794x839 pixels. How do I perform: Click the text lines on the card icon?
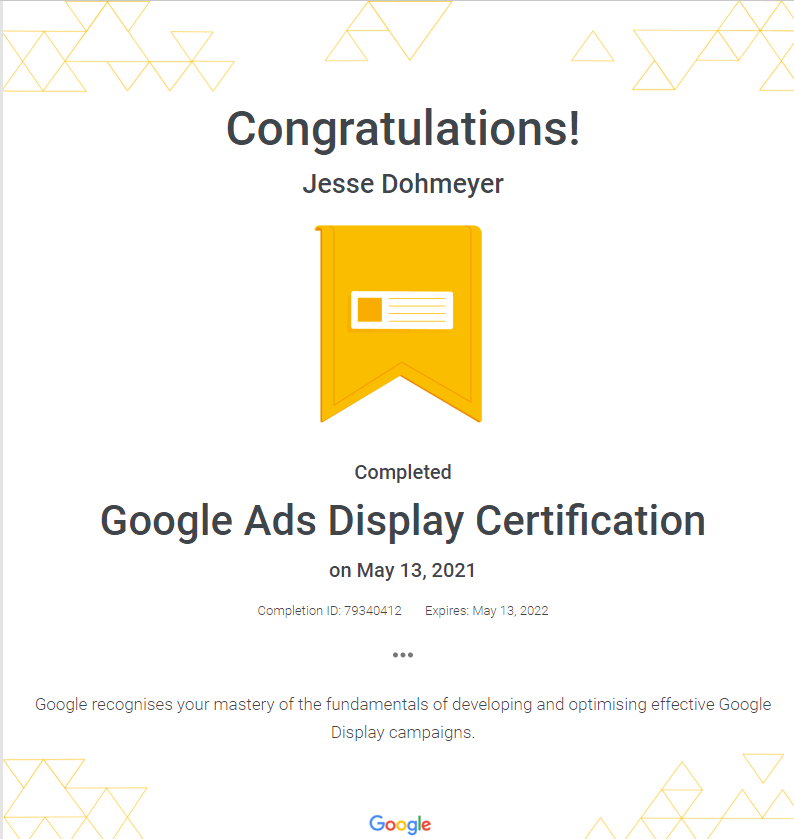417,310
